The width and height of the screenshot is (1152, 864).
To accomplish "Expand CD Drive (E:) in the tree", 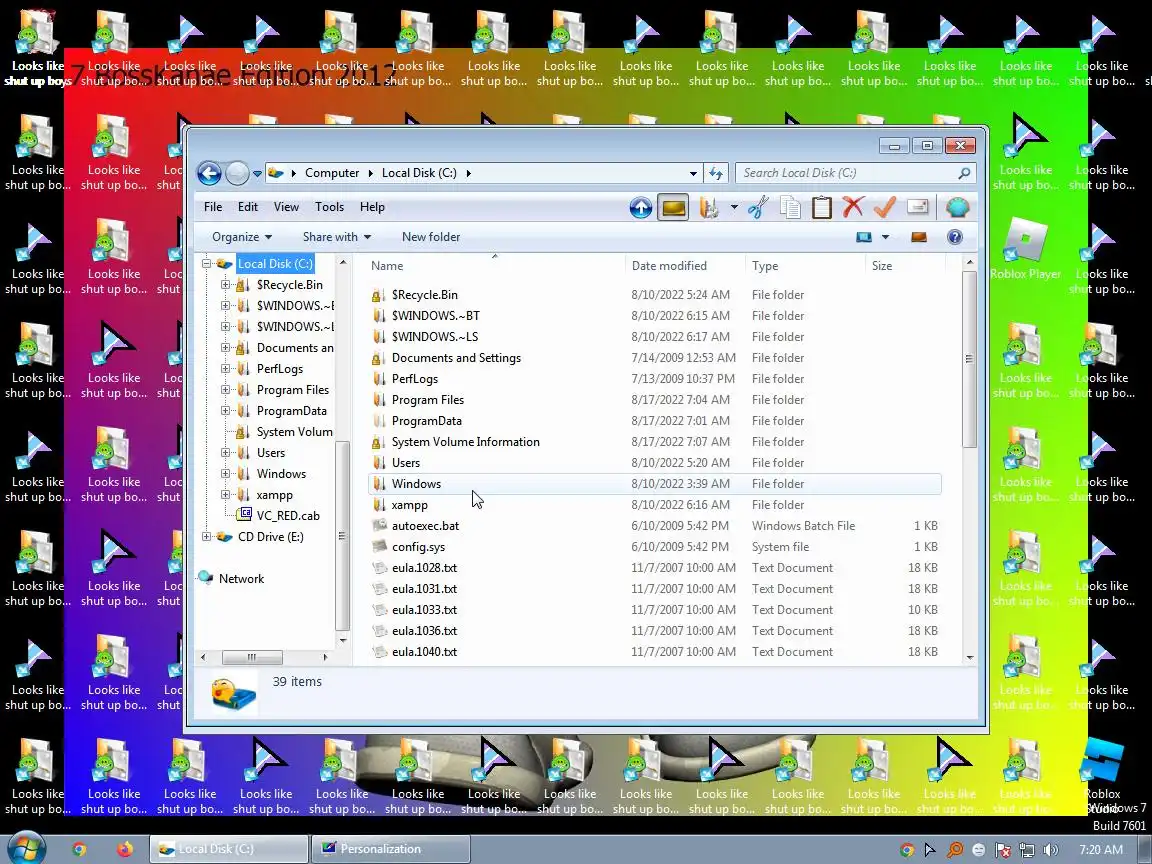I will [206, 537].
